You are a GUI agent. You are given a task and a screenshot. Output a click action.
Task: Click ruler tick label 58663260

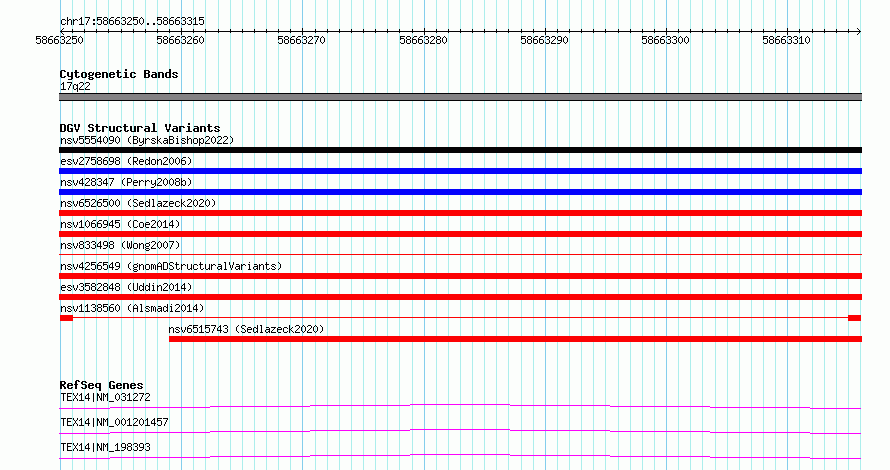coord(180,40)
